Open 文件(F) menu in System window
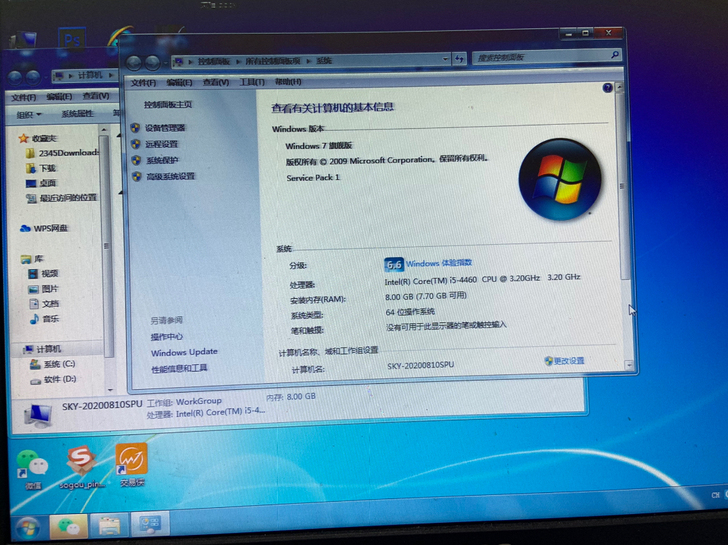This screenshot has width=728, height=545. (143, 83)
